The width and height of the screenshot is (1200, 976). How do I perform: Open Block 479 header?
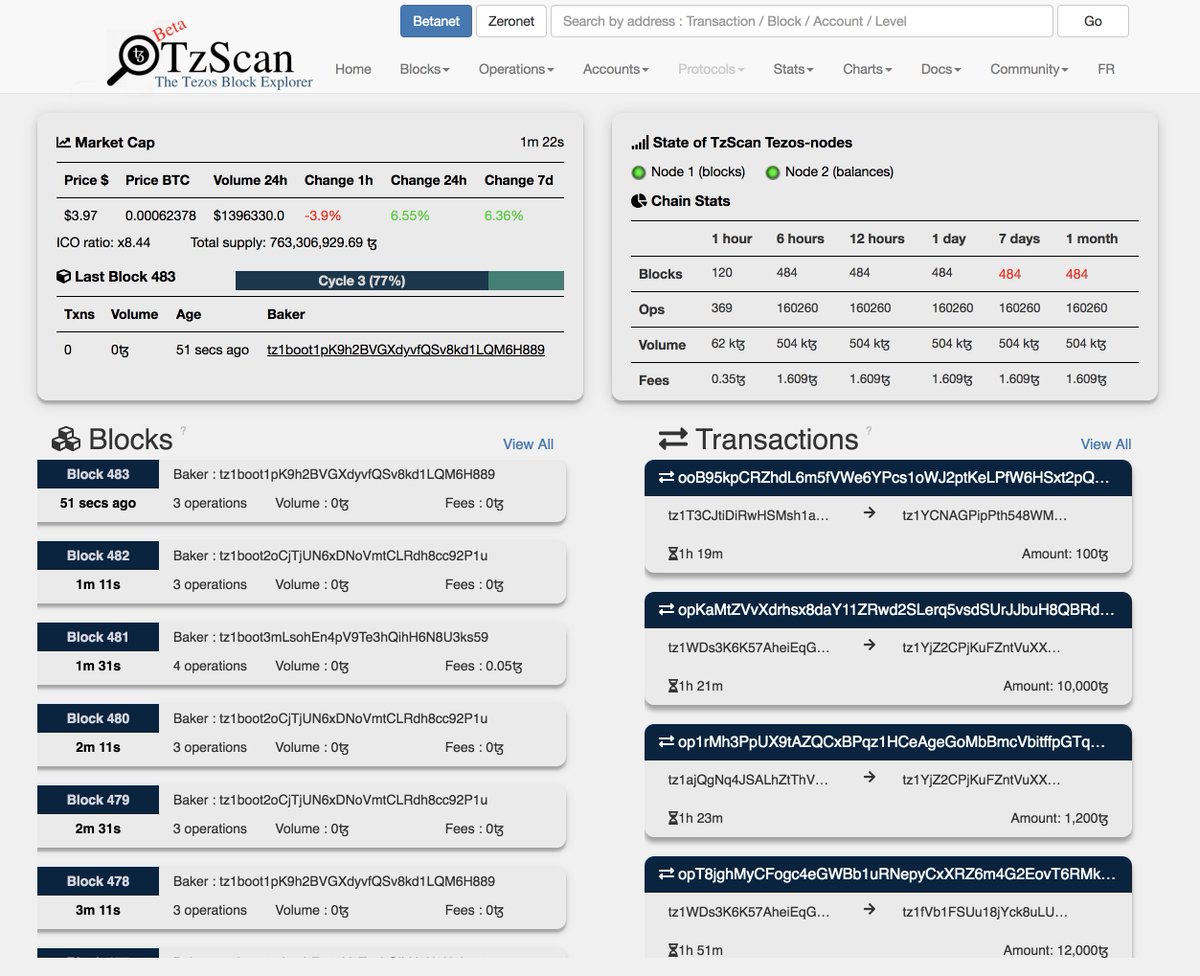tap(98, 800)
